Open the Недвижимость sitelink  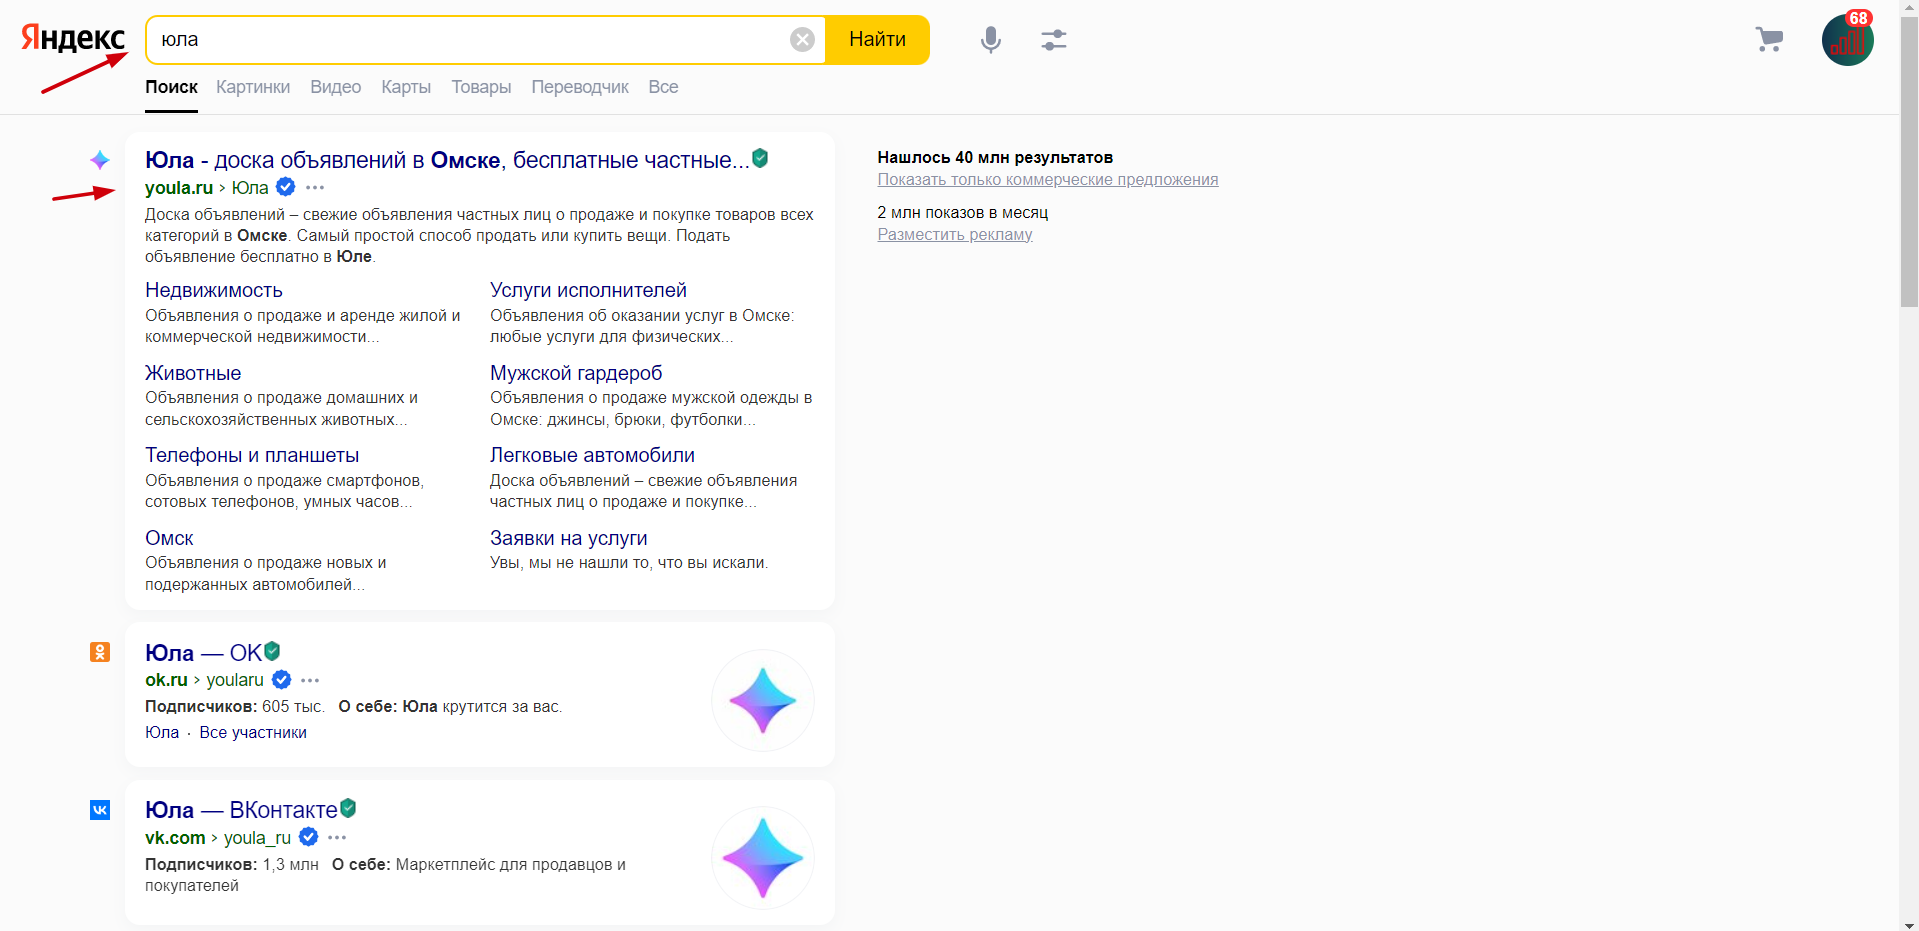(214, 290)
